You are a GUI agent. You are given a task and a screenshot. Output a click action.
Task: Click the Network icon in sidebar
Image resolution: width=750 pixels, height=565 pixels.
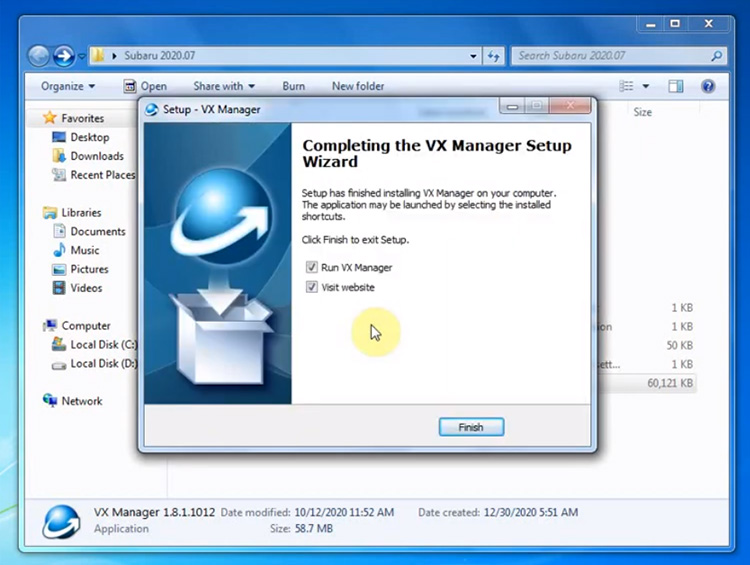point(50,400)
